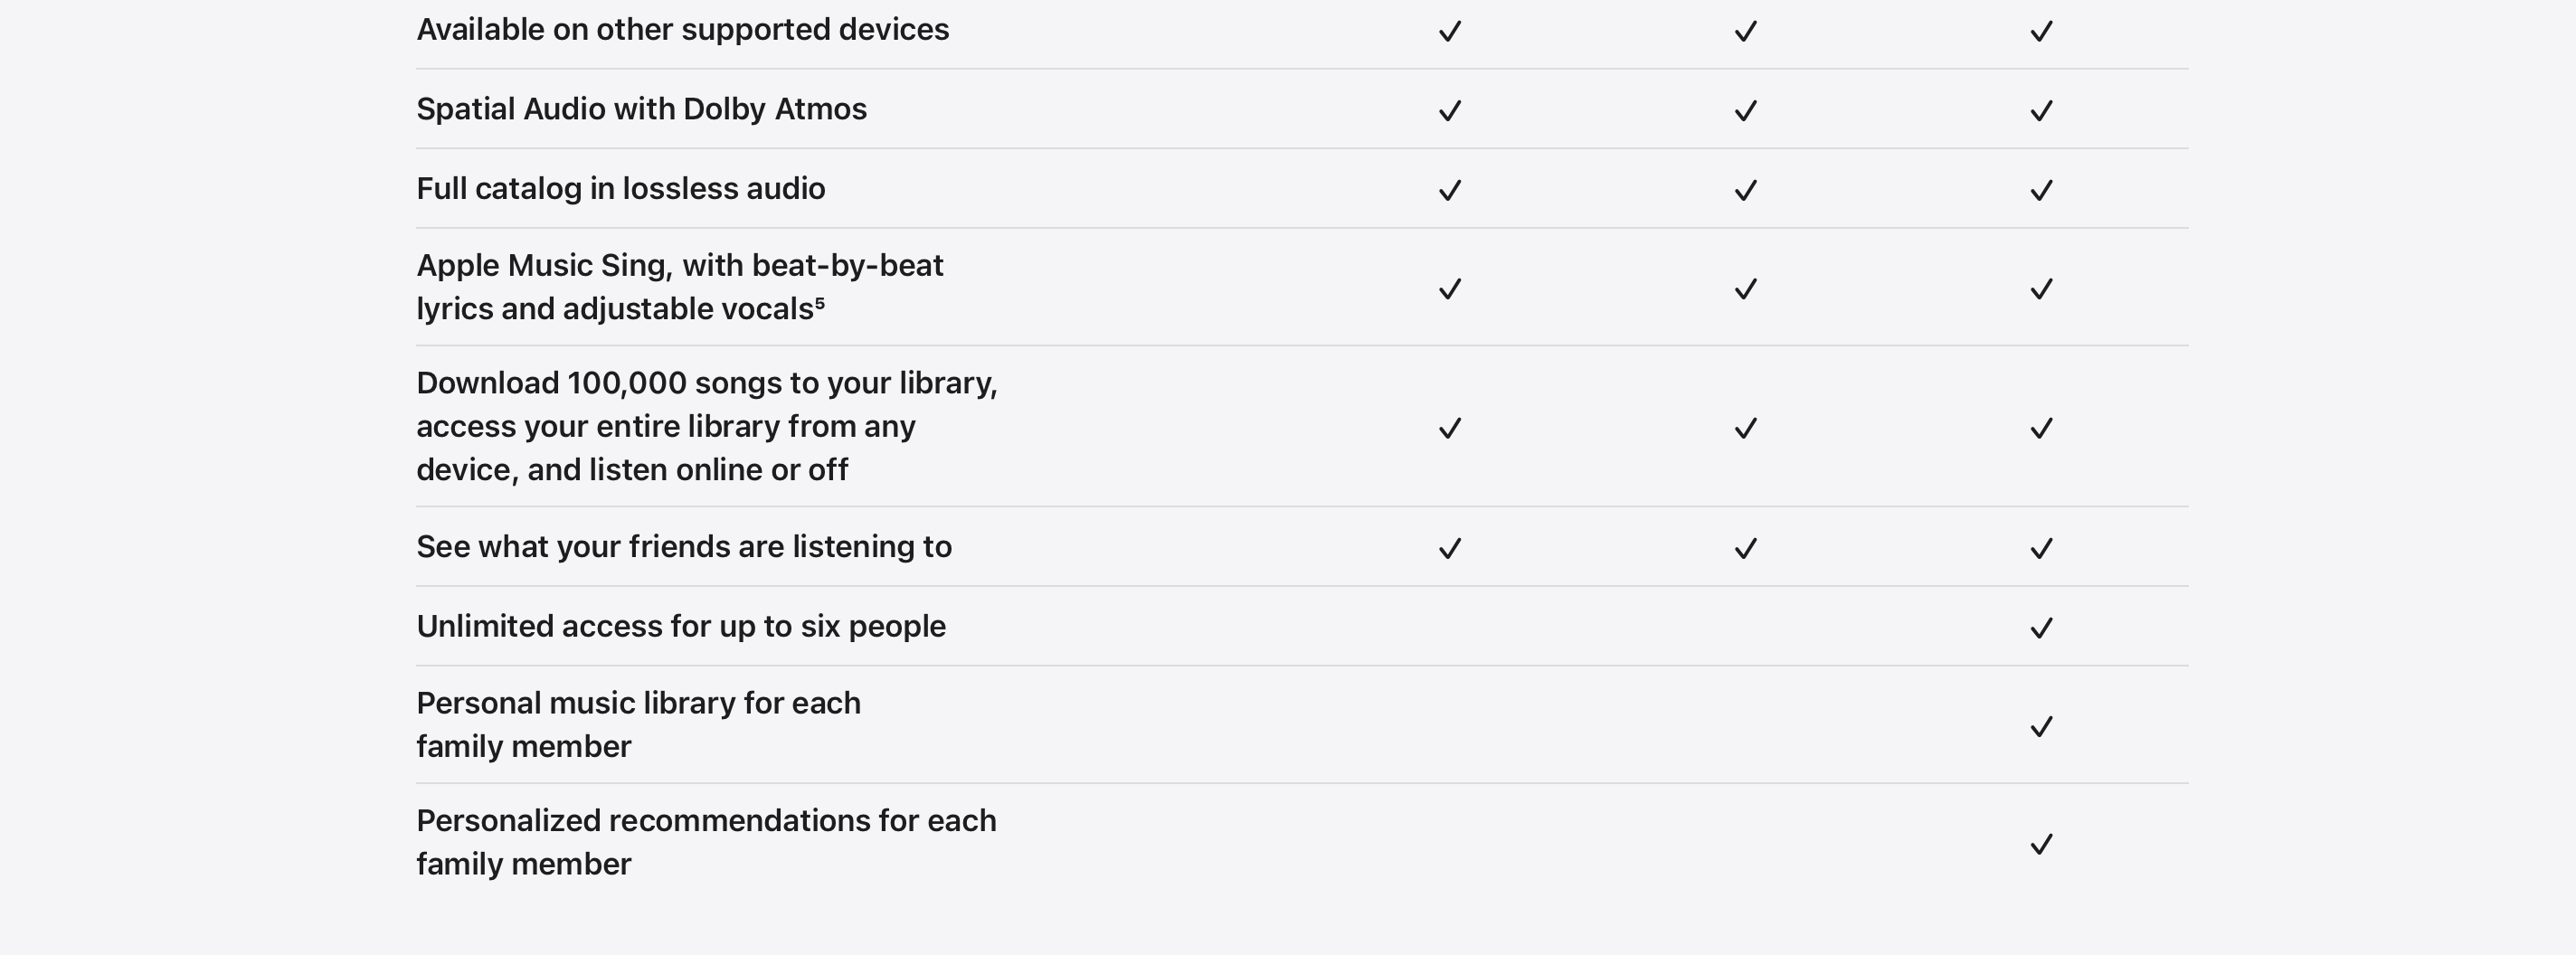Click the checkmark for Personal music library row

click(2041, 727)
